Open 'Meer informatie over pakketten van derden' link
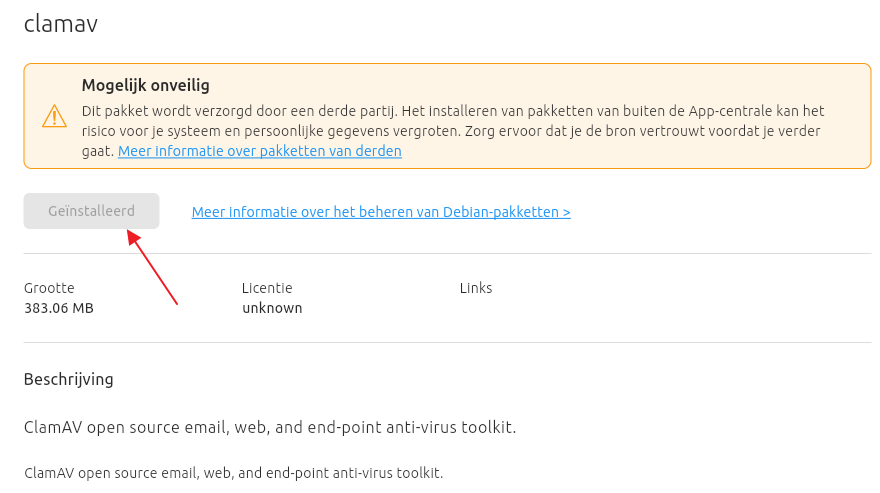 click(x=260, y=151)
